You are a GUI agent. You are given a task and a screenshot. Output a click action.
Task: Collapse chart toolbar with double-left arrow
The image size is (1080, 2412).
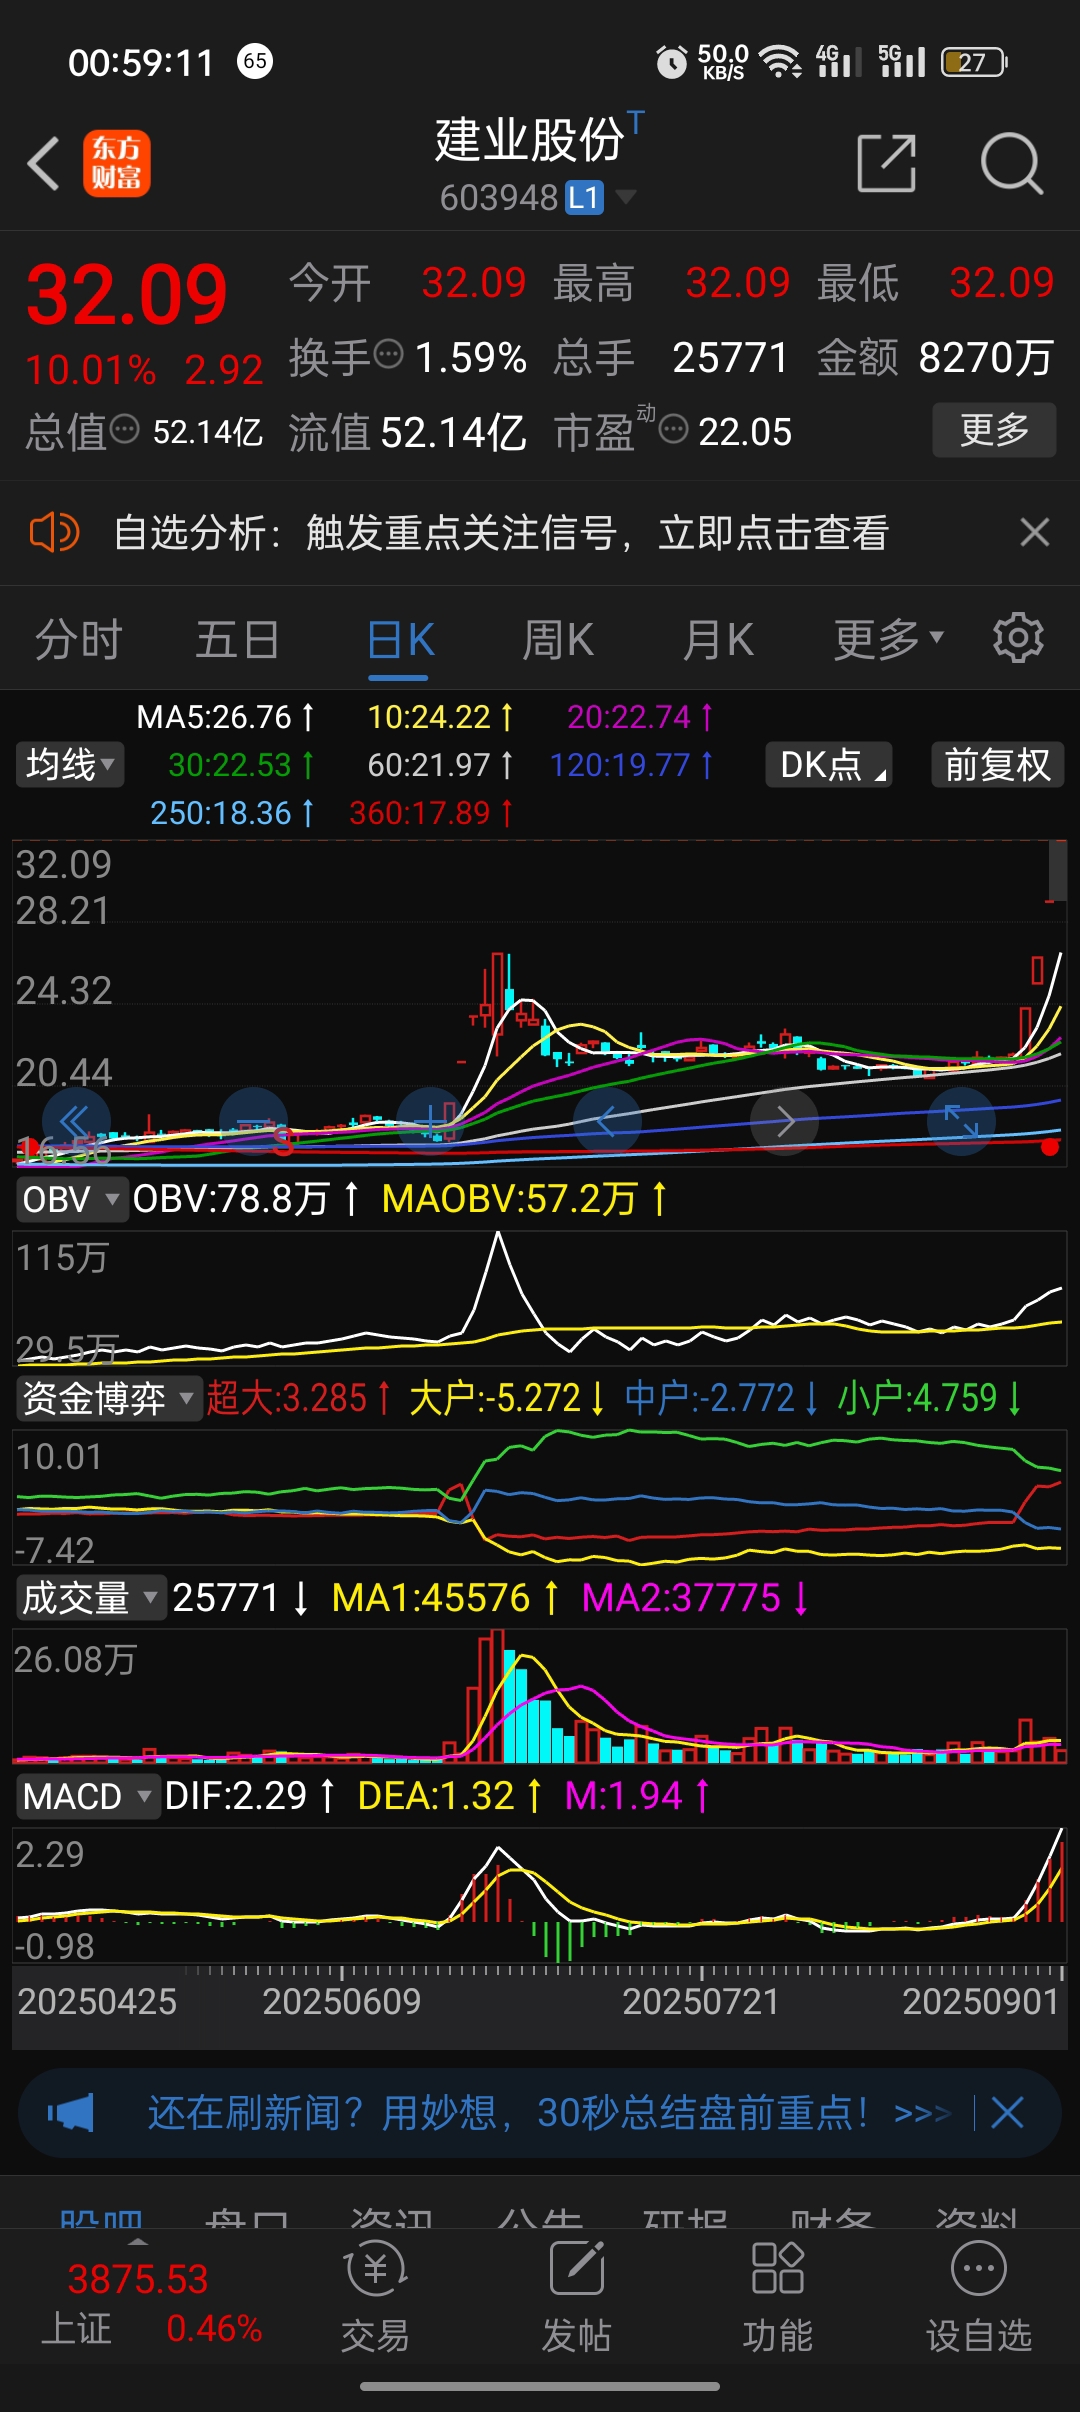(x=75, y=1122)
